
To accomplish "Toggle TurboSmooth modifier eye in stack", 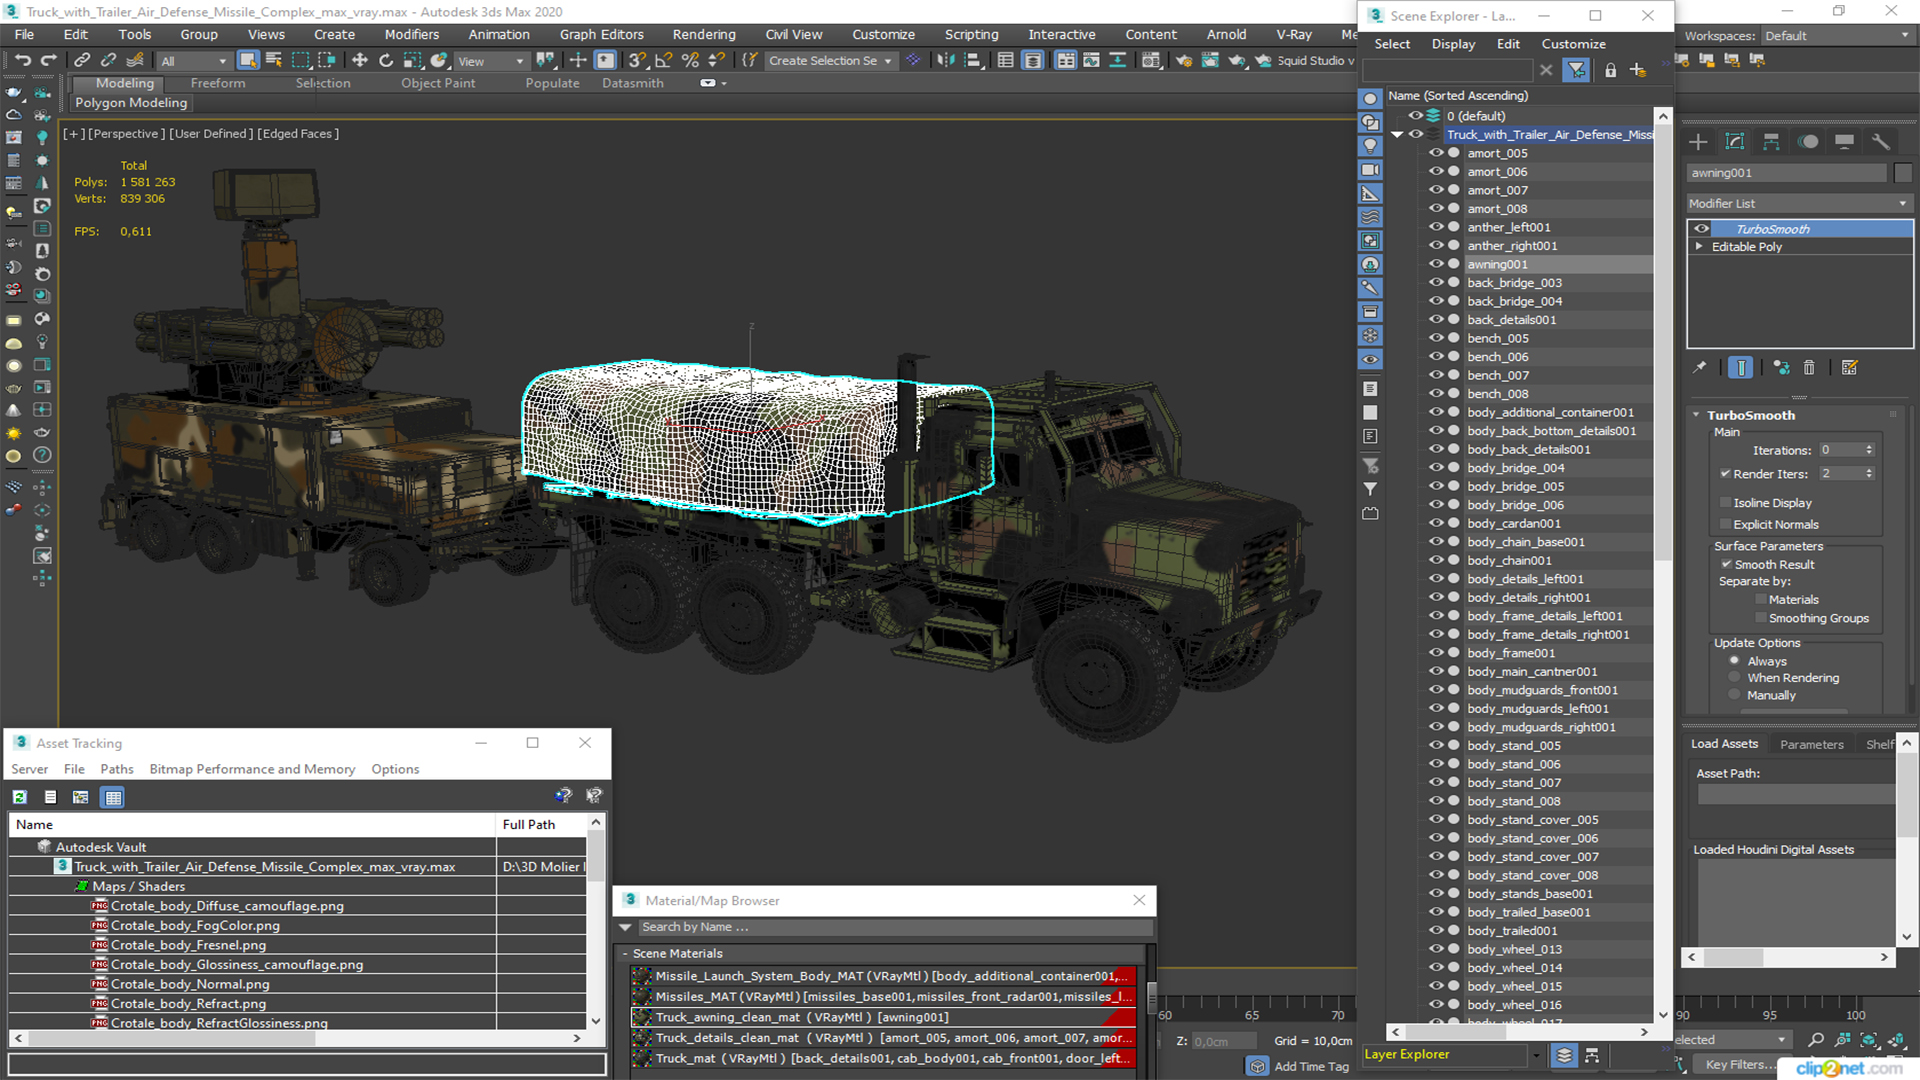I will (1701, 229).
